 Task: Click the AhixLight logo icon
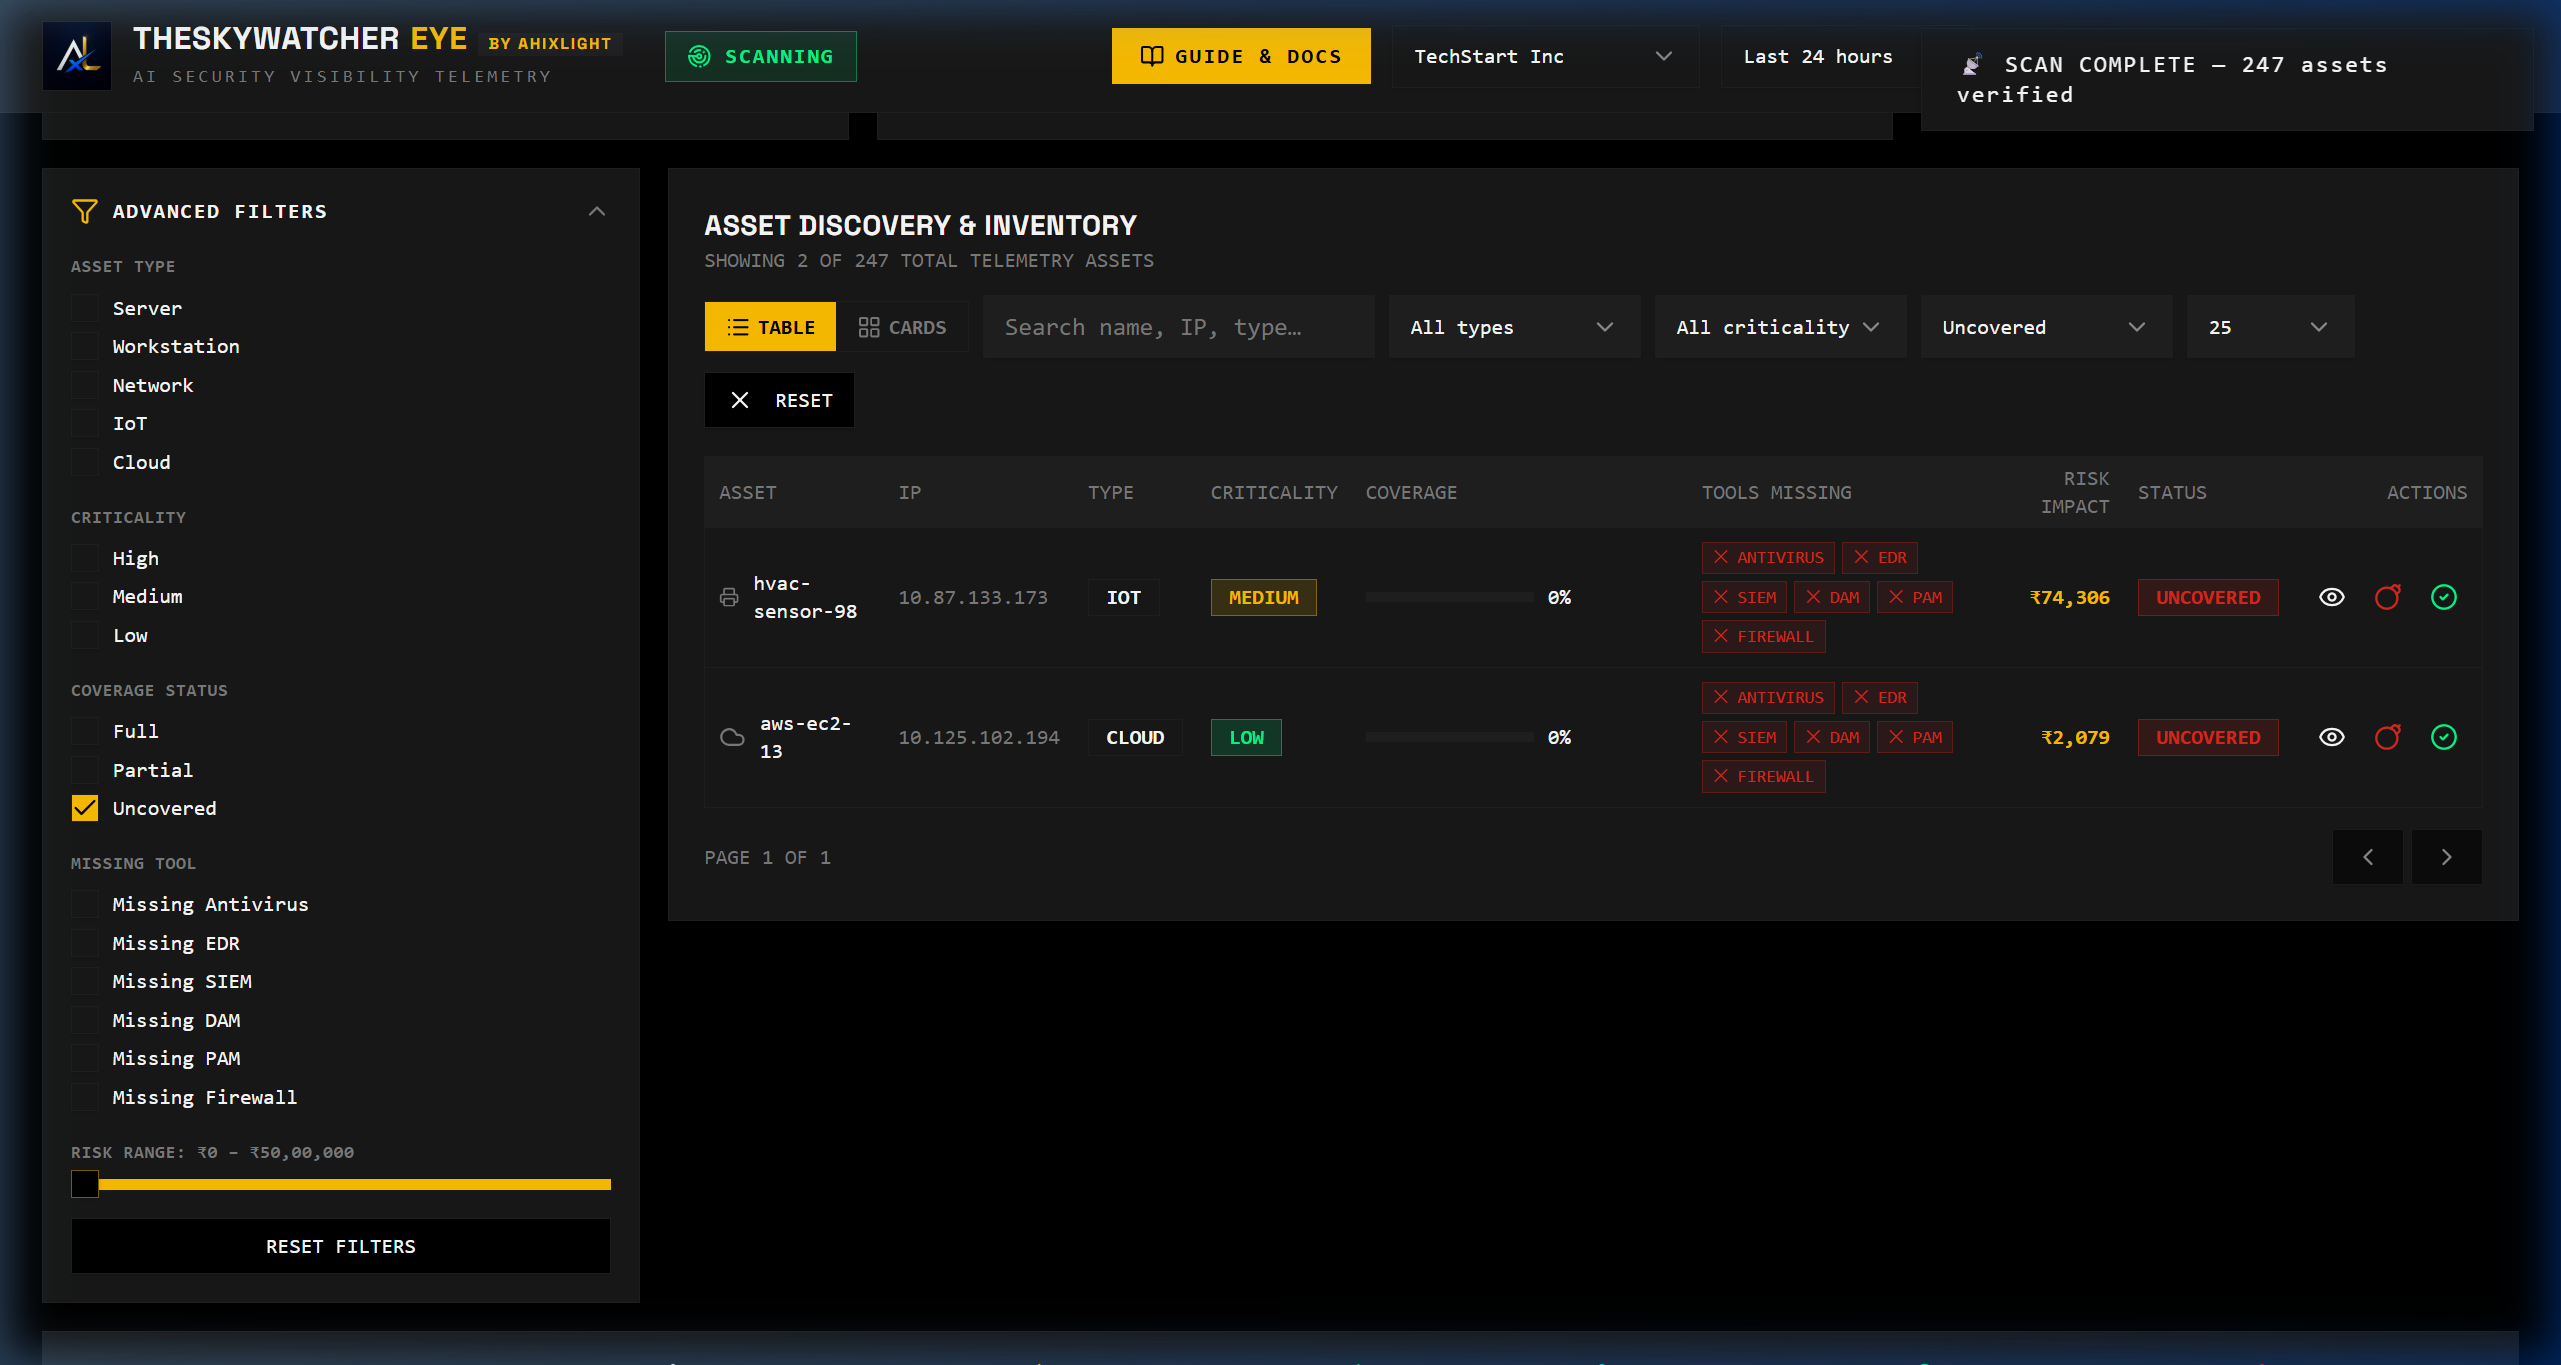click(77, 56)
